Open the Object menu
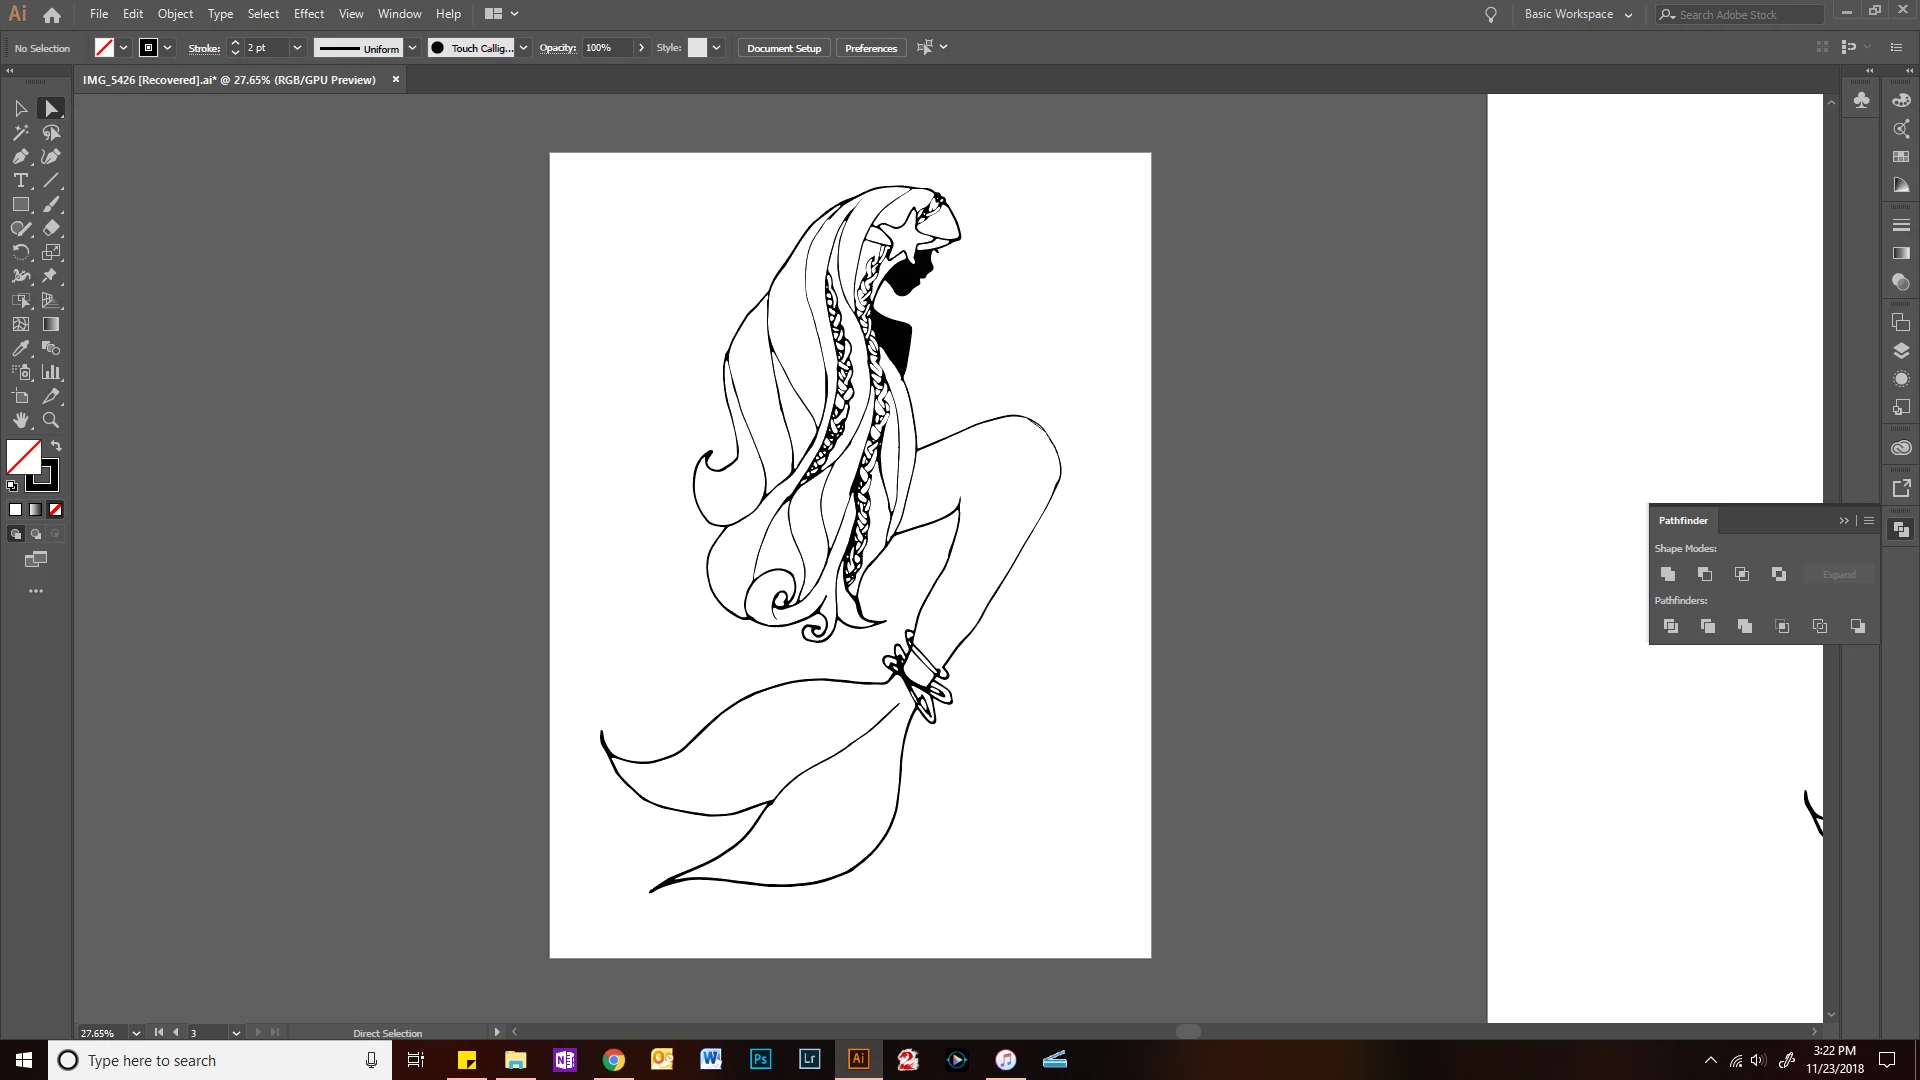This screenshot has width=1920, height=1080. click(x=175, y=14)
